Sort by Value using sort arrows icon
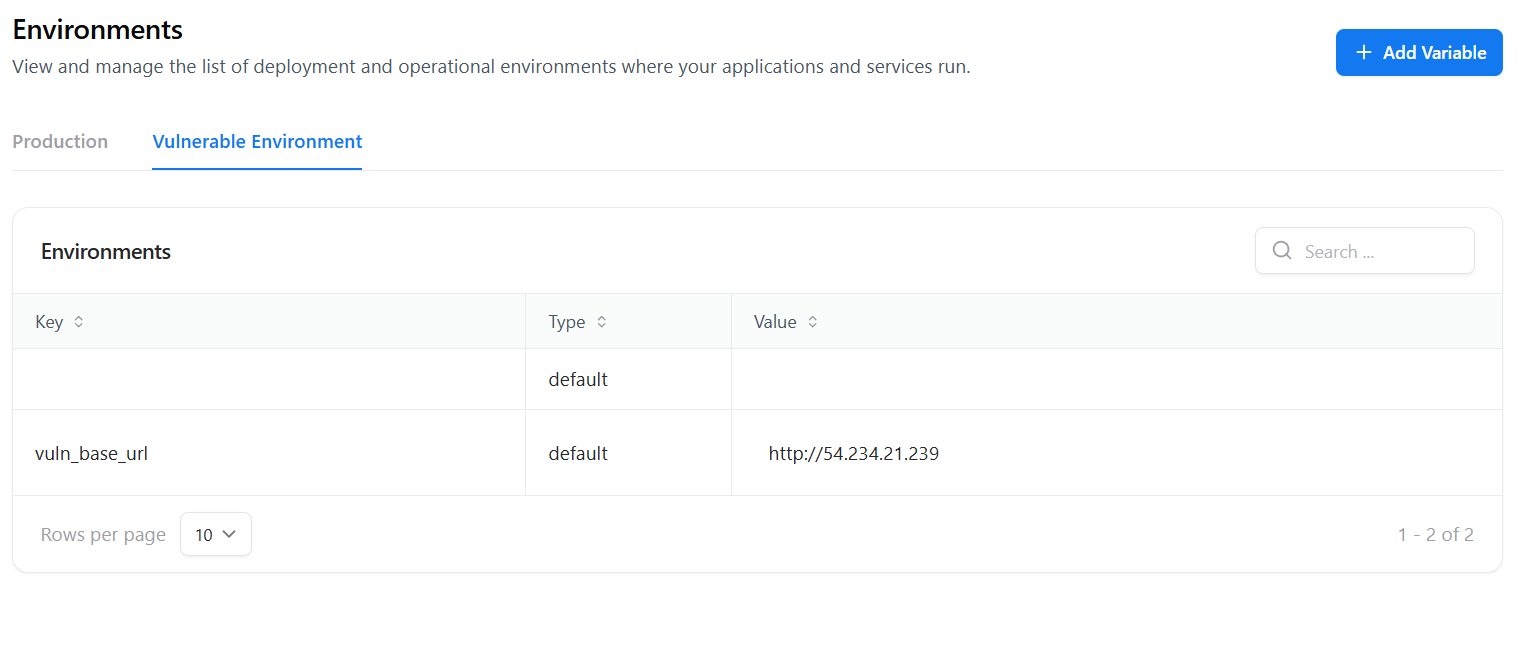 click(813, 322)
